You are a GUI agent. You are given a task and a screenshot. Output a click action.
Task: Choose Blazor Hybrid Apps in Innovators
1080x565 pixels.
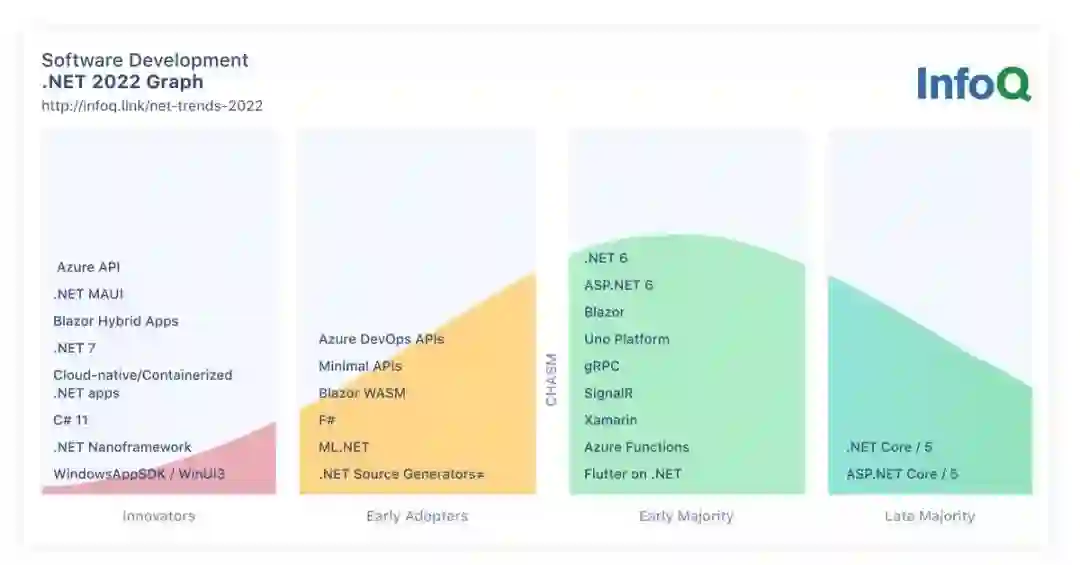pyautogui.click(x=116, y=321)
